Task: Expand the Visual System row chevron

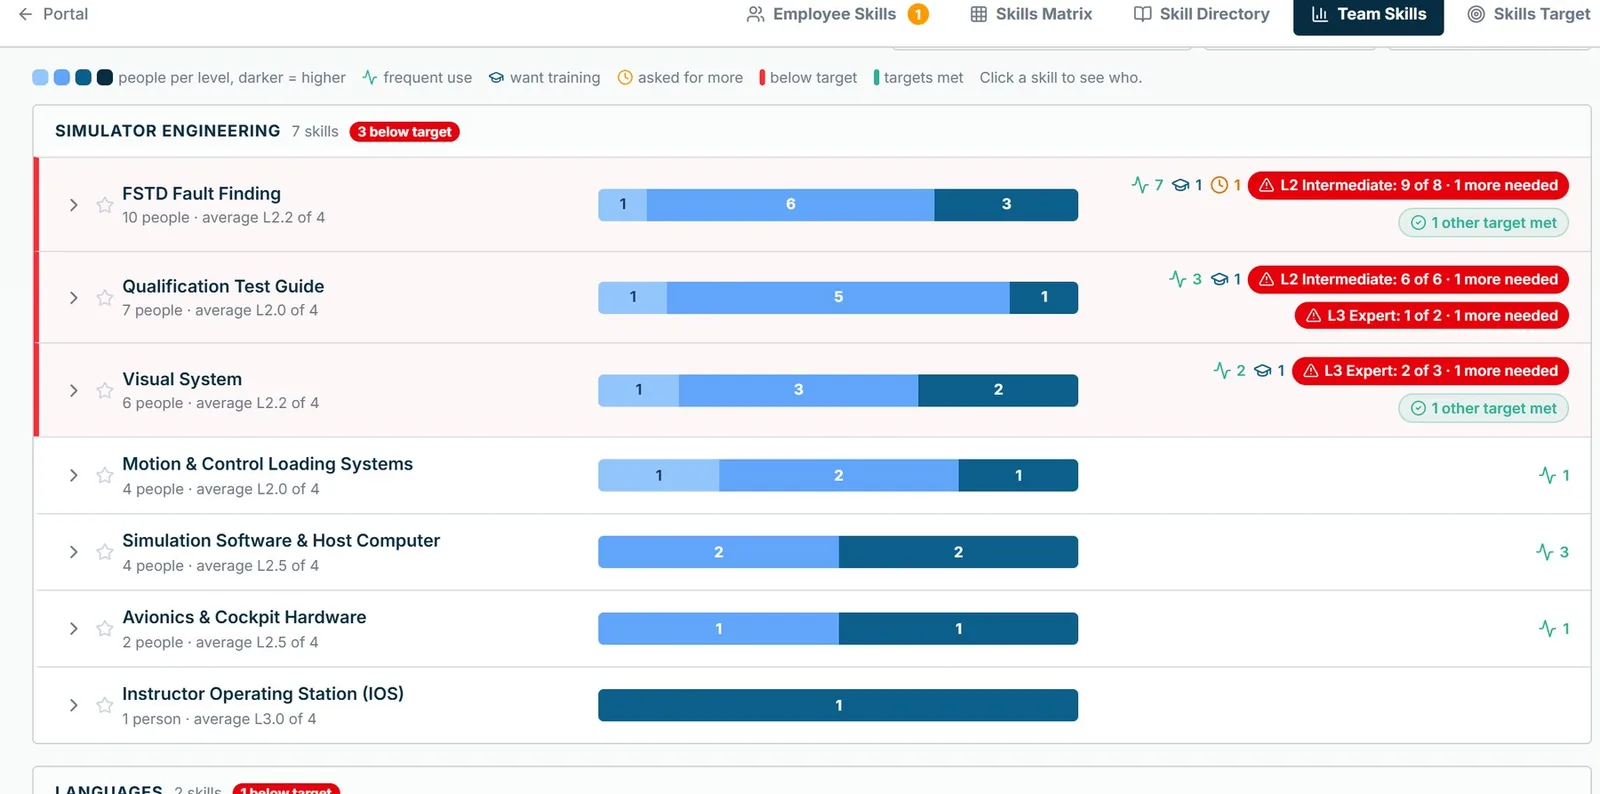Action: pos(73,390)
